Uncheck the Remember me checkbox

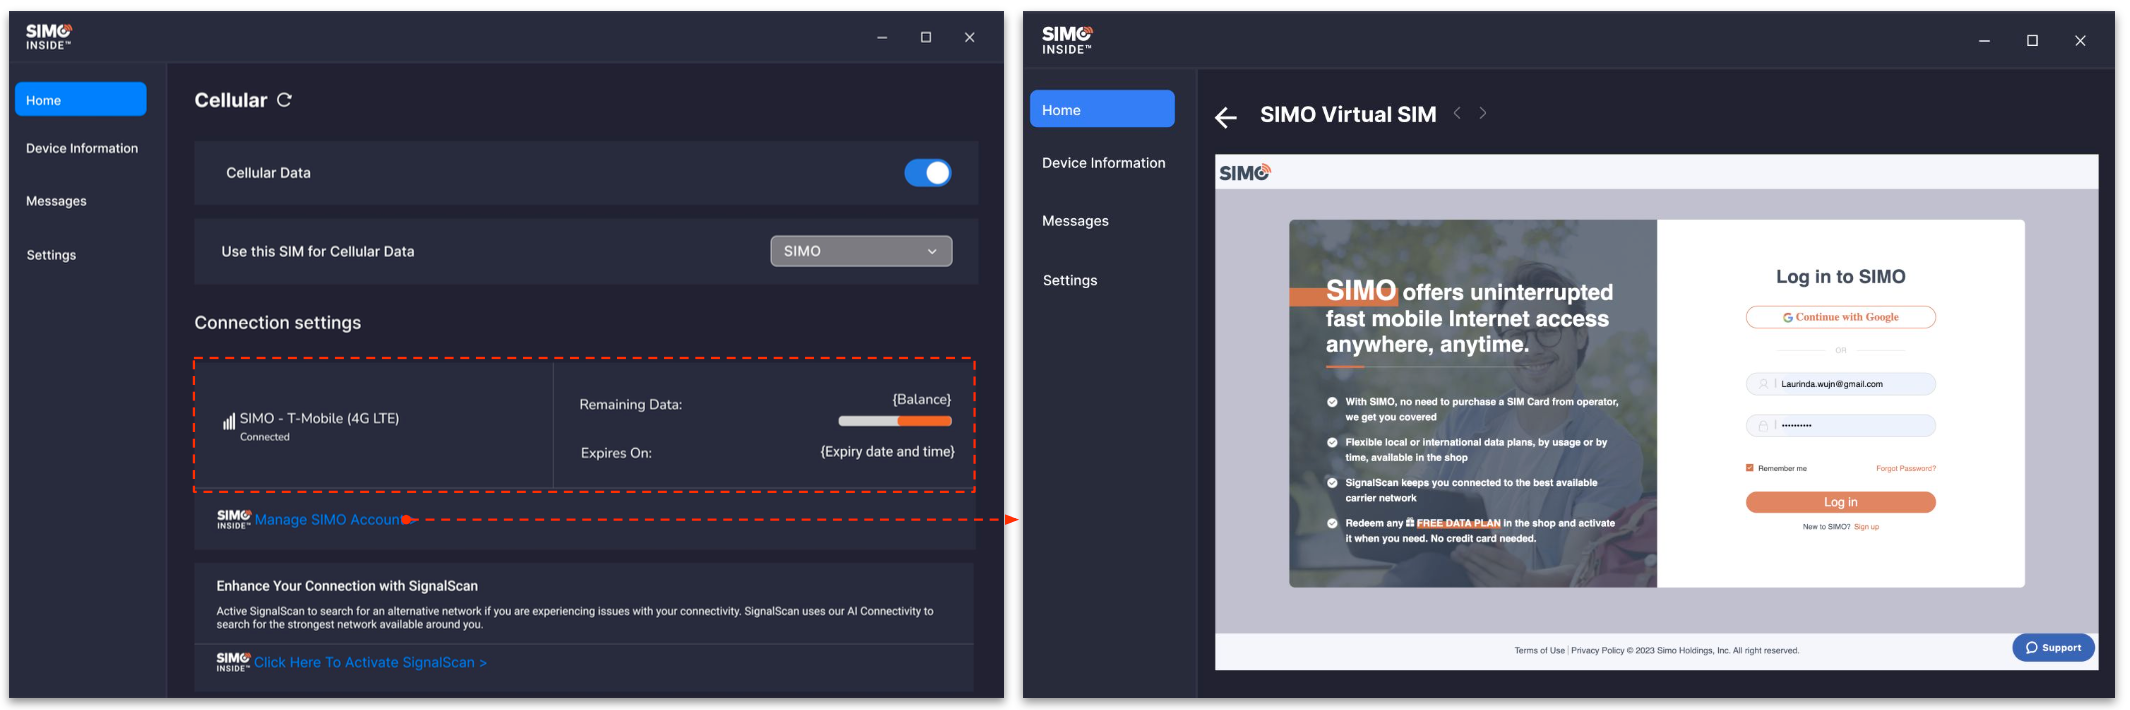coord(1750,468)
